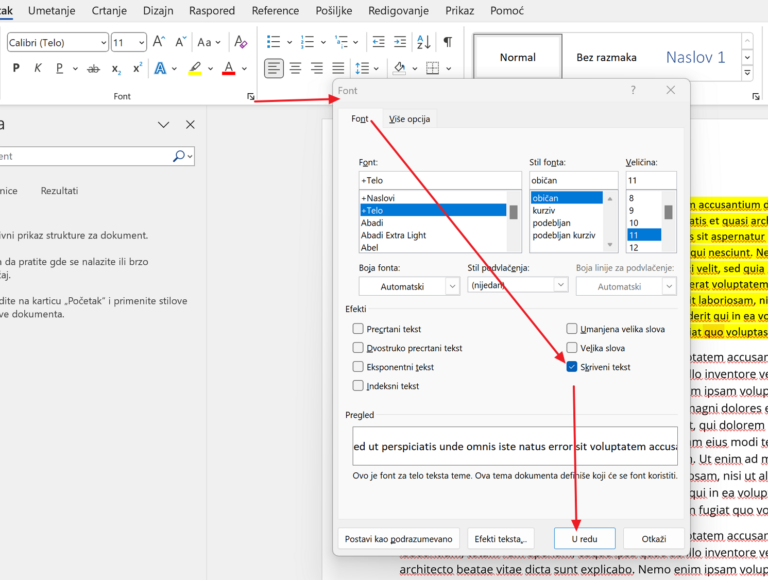Center text alignment icon
The width and height of the screenshot is (768, 580).
[295, 68]
